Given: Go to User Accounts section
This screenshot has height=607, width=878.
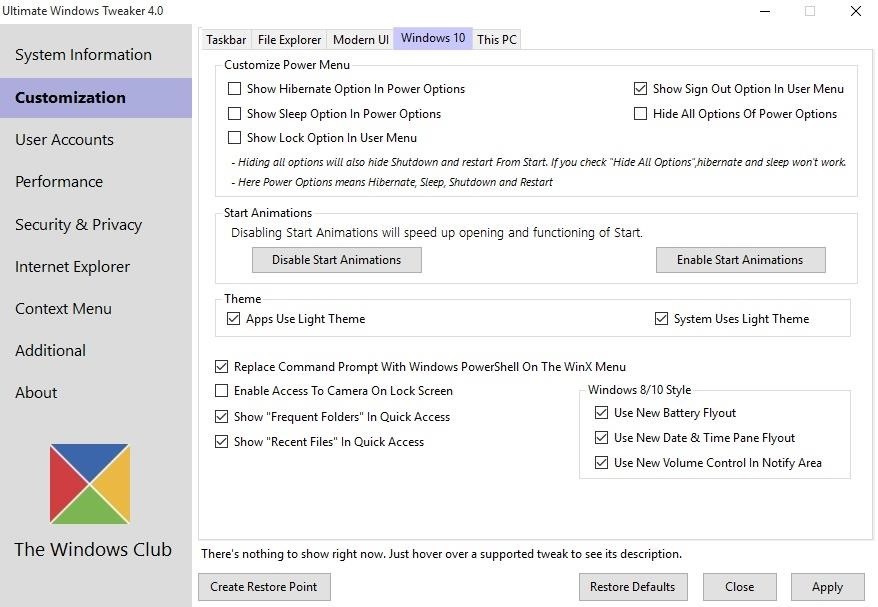Looking at the screenshot, I should click(x=64, y=140).
